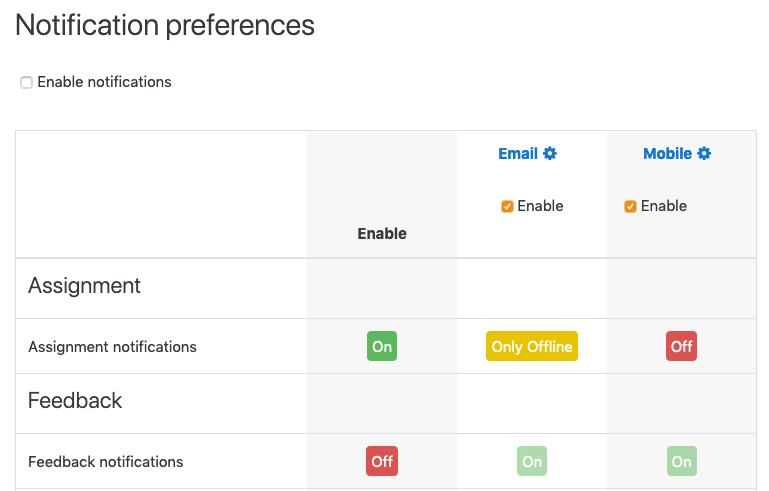The height and width of the screenshot is (491, 769).
Task: Open the Mobile column header link
Action: tap(667, 154)
